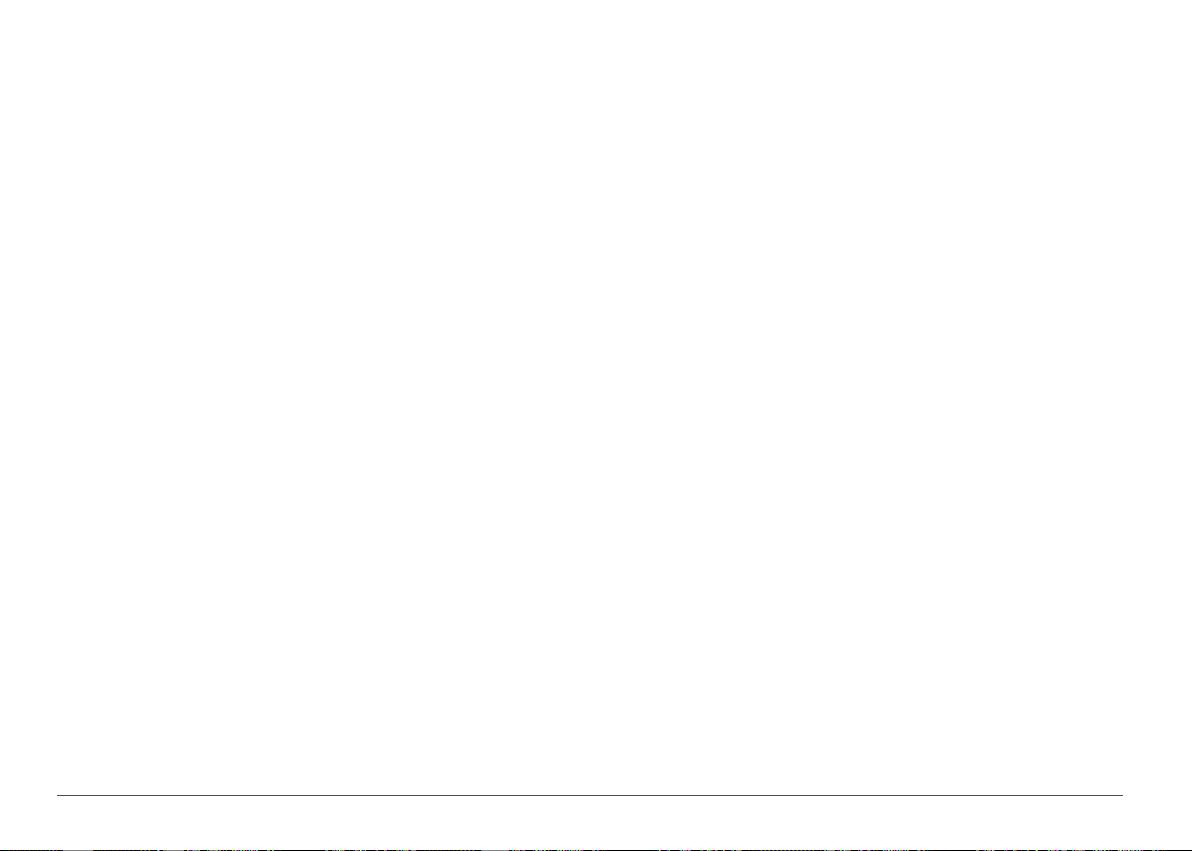The height and width of the screenshot is (851, 1192).
Task: Click the empty footer area below the line
Action: click(596, 822)
